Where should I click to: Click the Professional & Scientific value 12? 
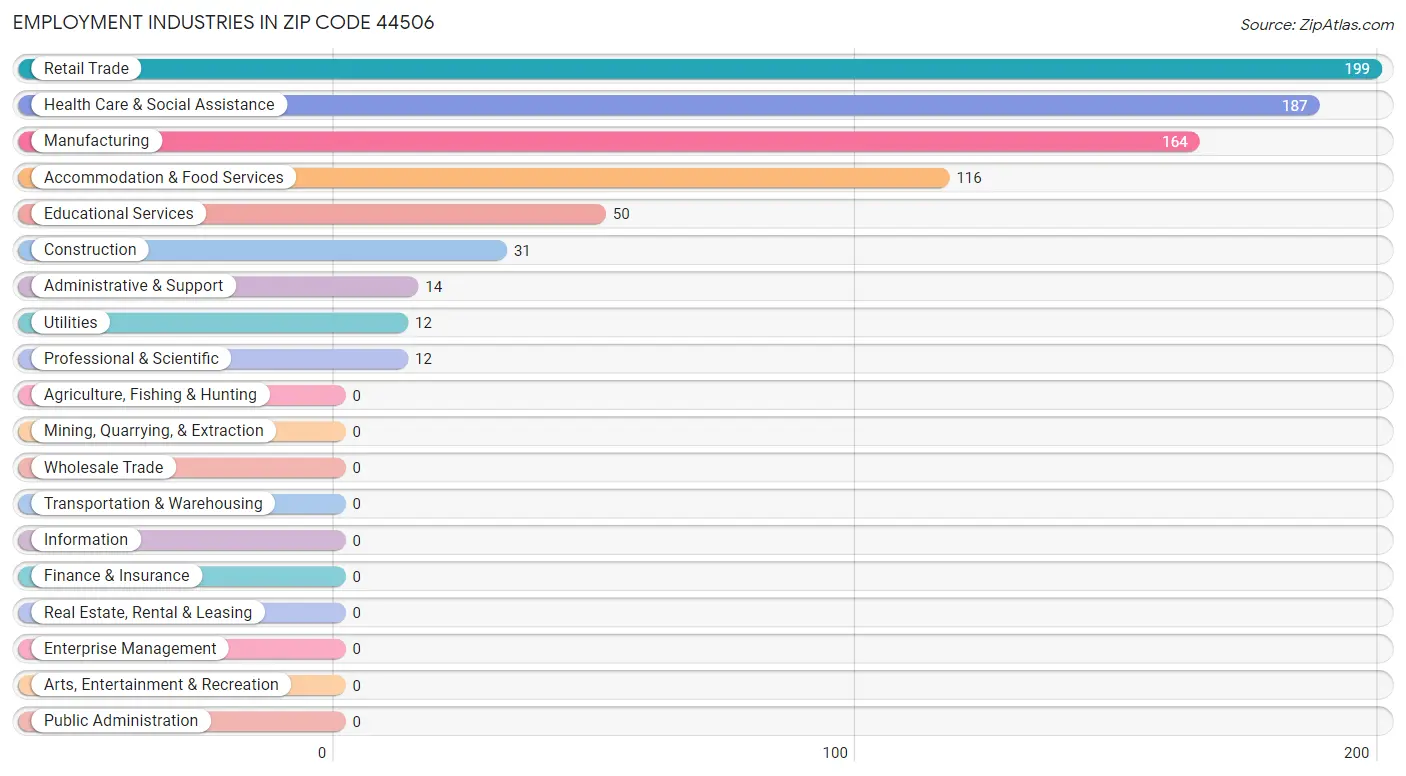tap(424, 359)
